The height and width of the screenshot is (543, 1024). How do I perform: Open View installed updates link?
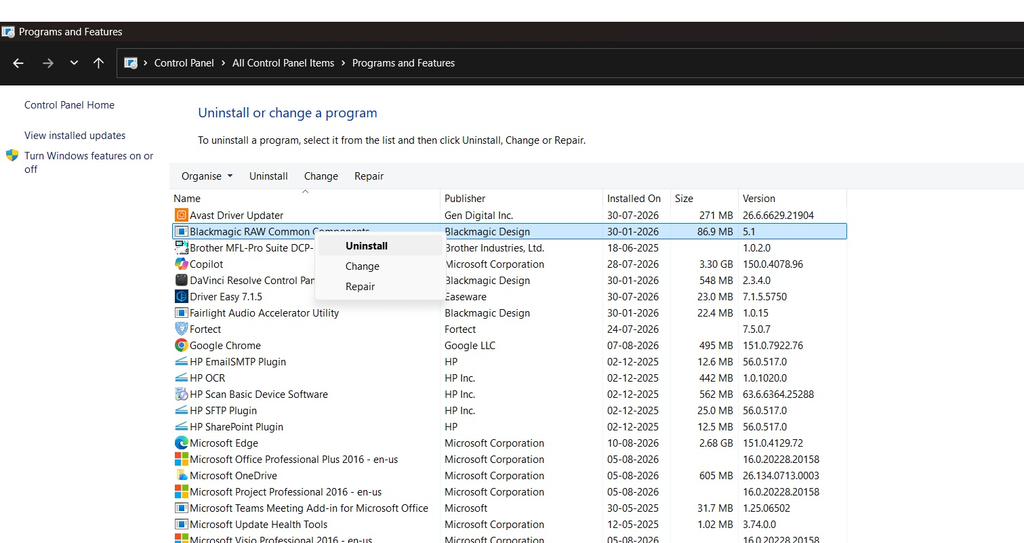click(x=75, y=135)
